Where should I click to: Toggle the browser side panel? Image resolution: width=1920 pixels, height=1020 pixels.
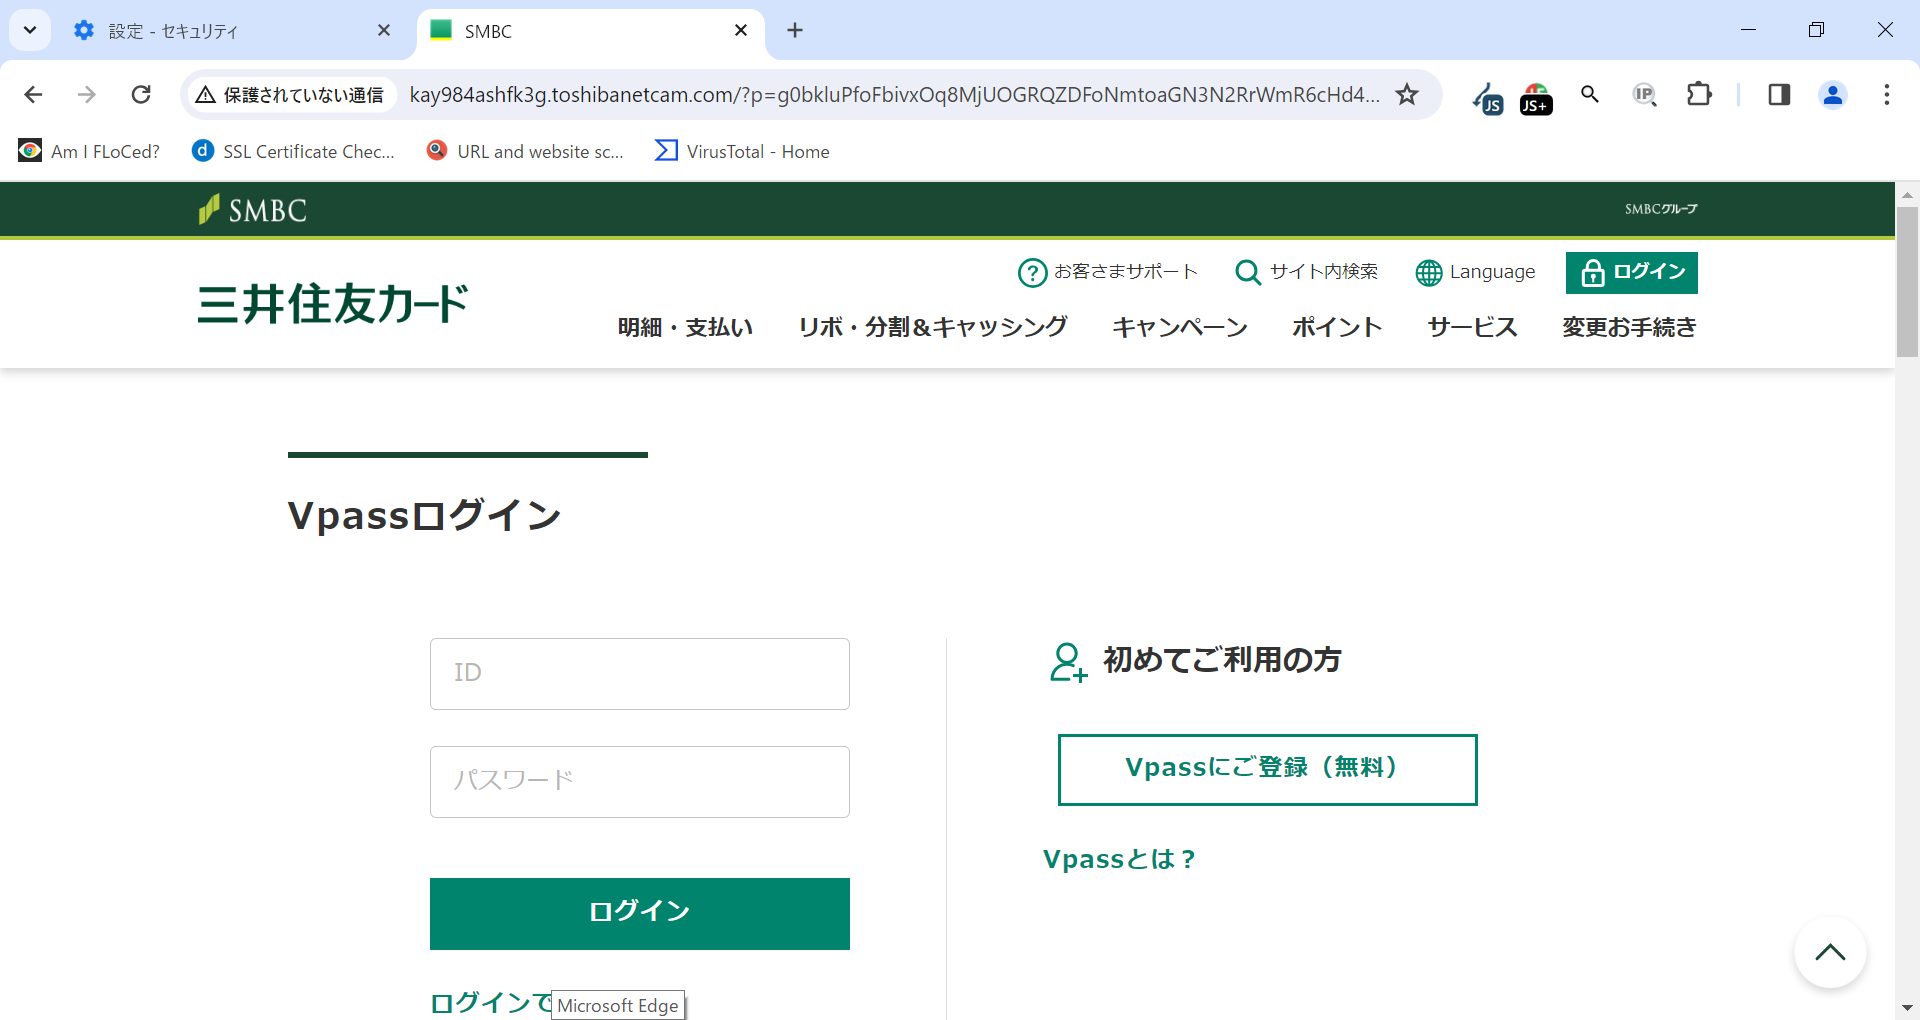(x=1779, y=94)
